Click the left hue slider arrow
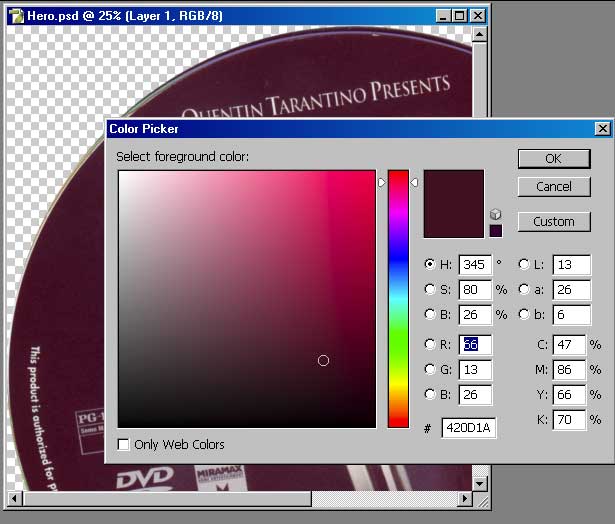Viewport: 615px width, 524px height. (x=382, y=183)
